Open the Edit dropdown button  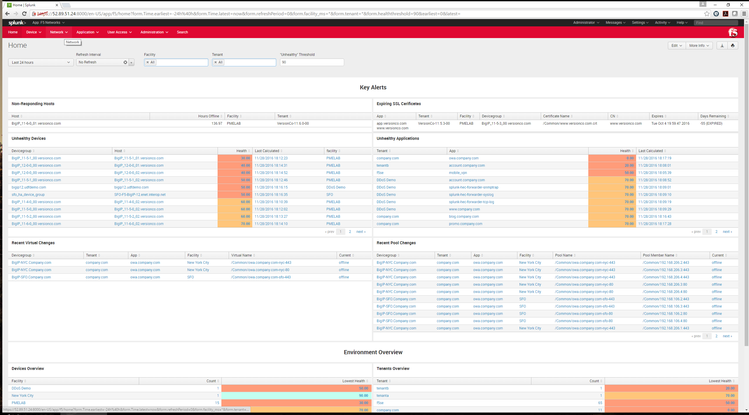[x=677, y=46]
